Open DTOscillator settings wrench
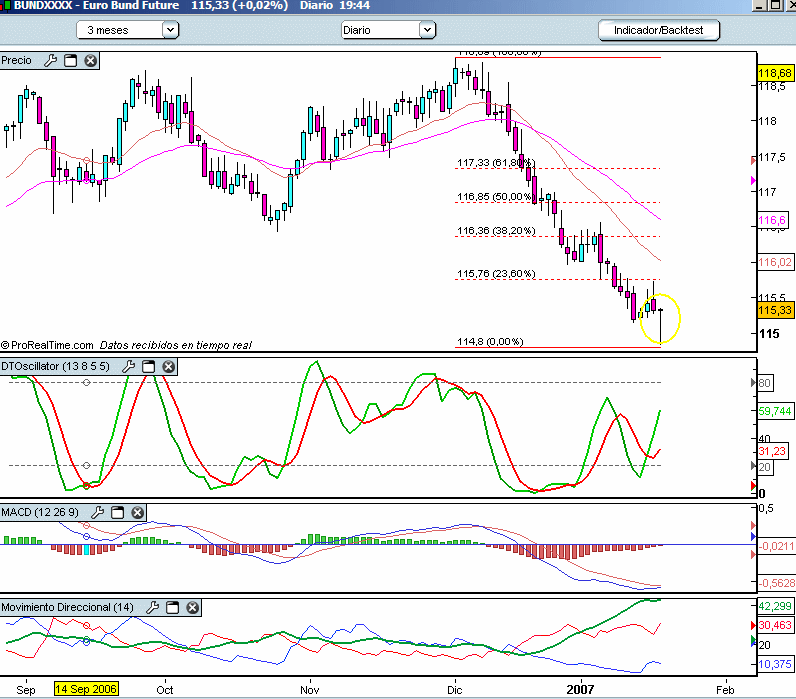Image resolution: width=796 pixels, height=699 pixels. click(x=128, y=367)
